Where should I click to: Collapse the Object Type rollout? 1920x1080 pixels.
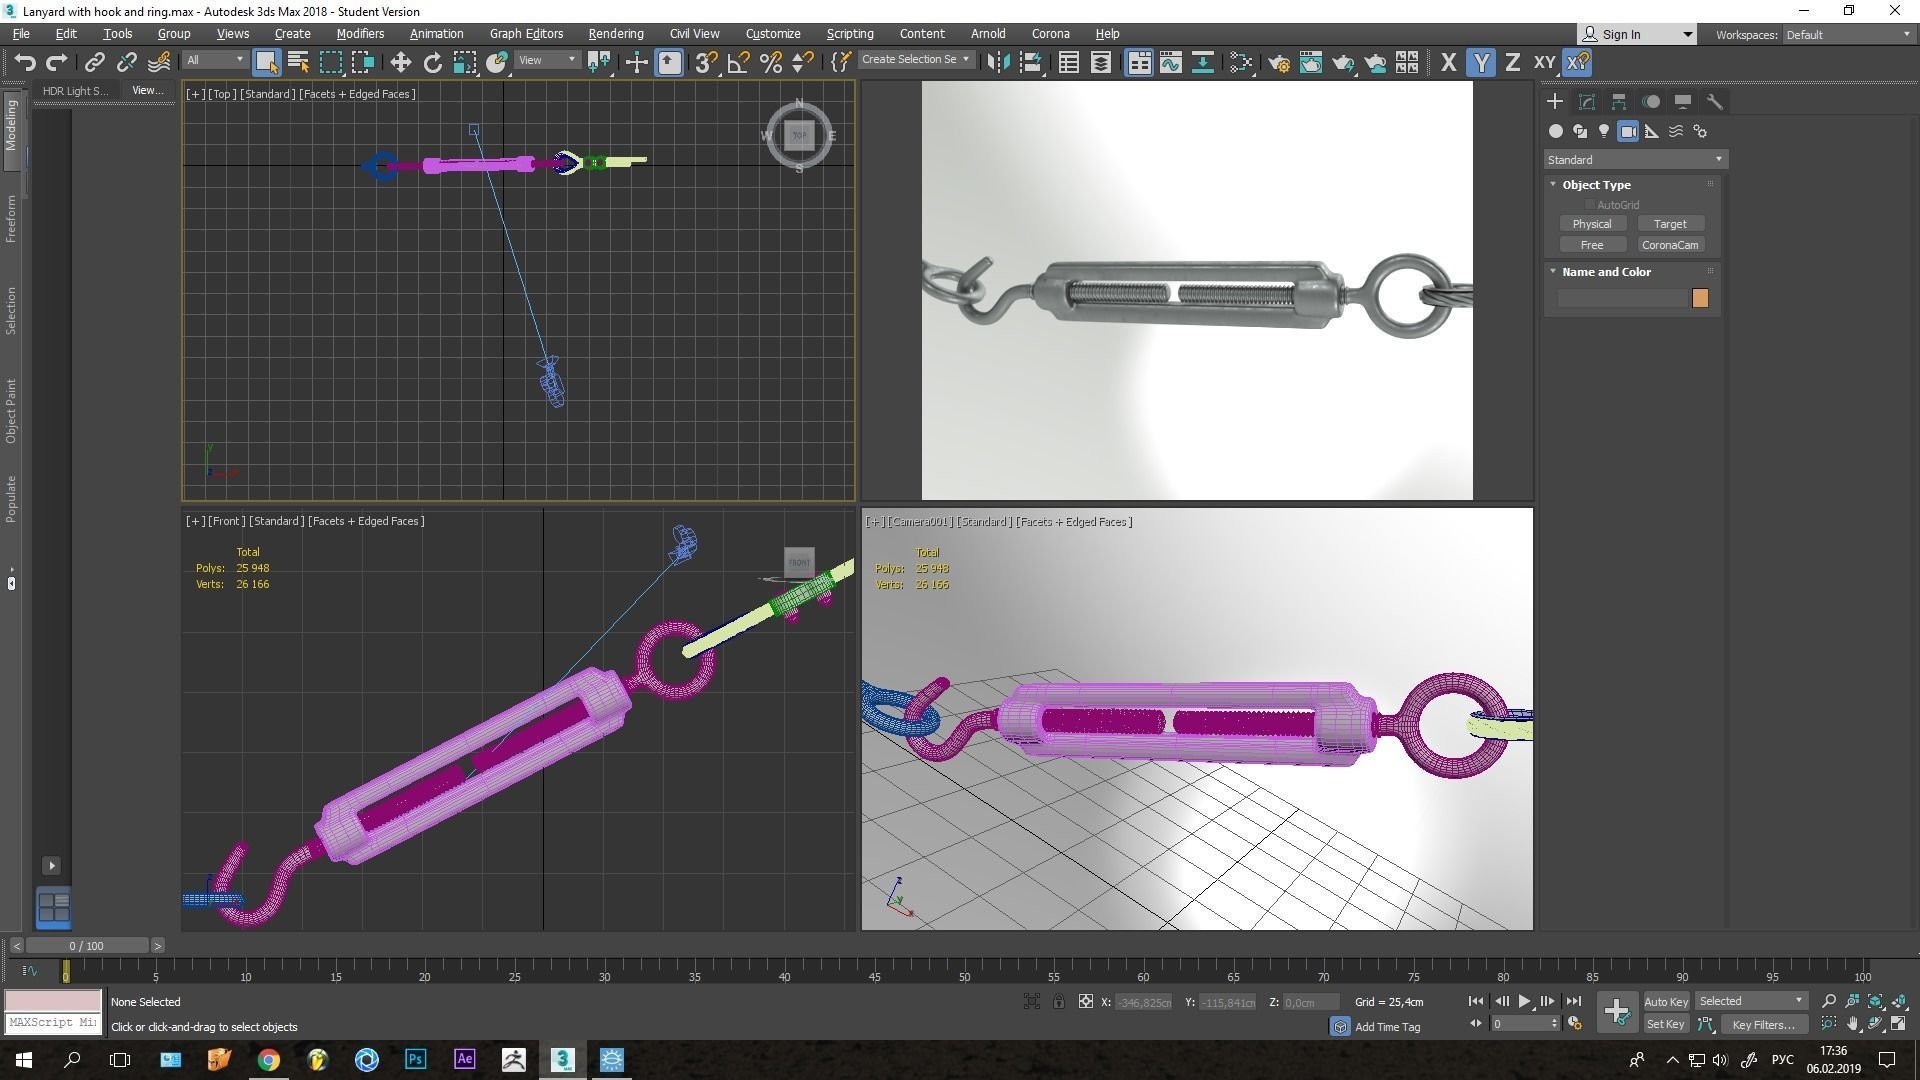1596,185
